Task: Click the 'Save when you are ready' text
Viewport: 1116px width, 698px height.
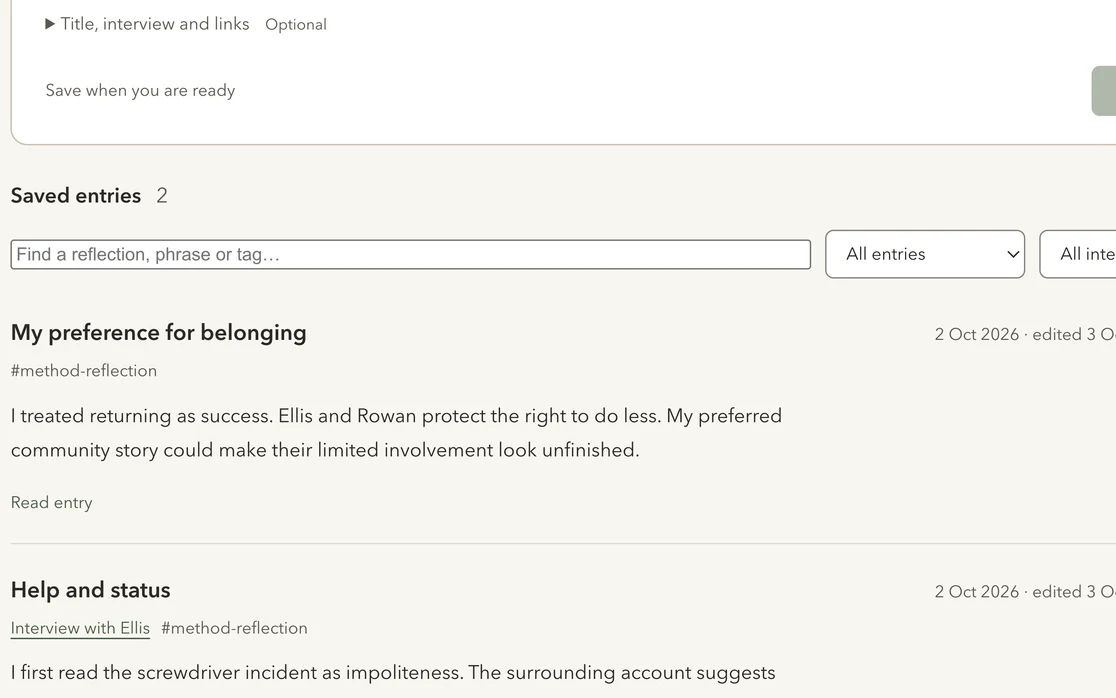Action: click(140, 90)
